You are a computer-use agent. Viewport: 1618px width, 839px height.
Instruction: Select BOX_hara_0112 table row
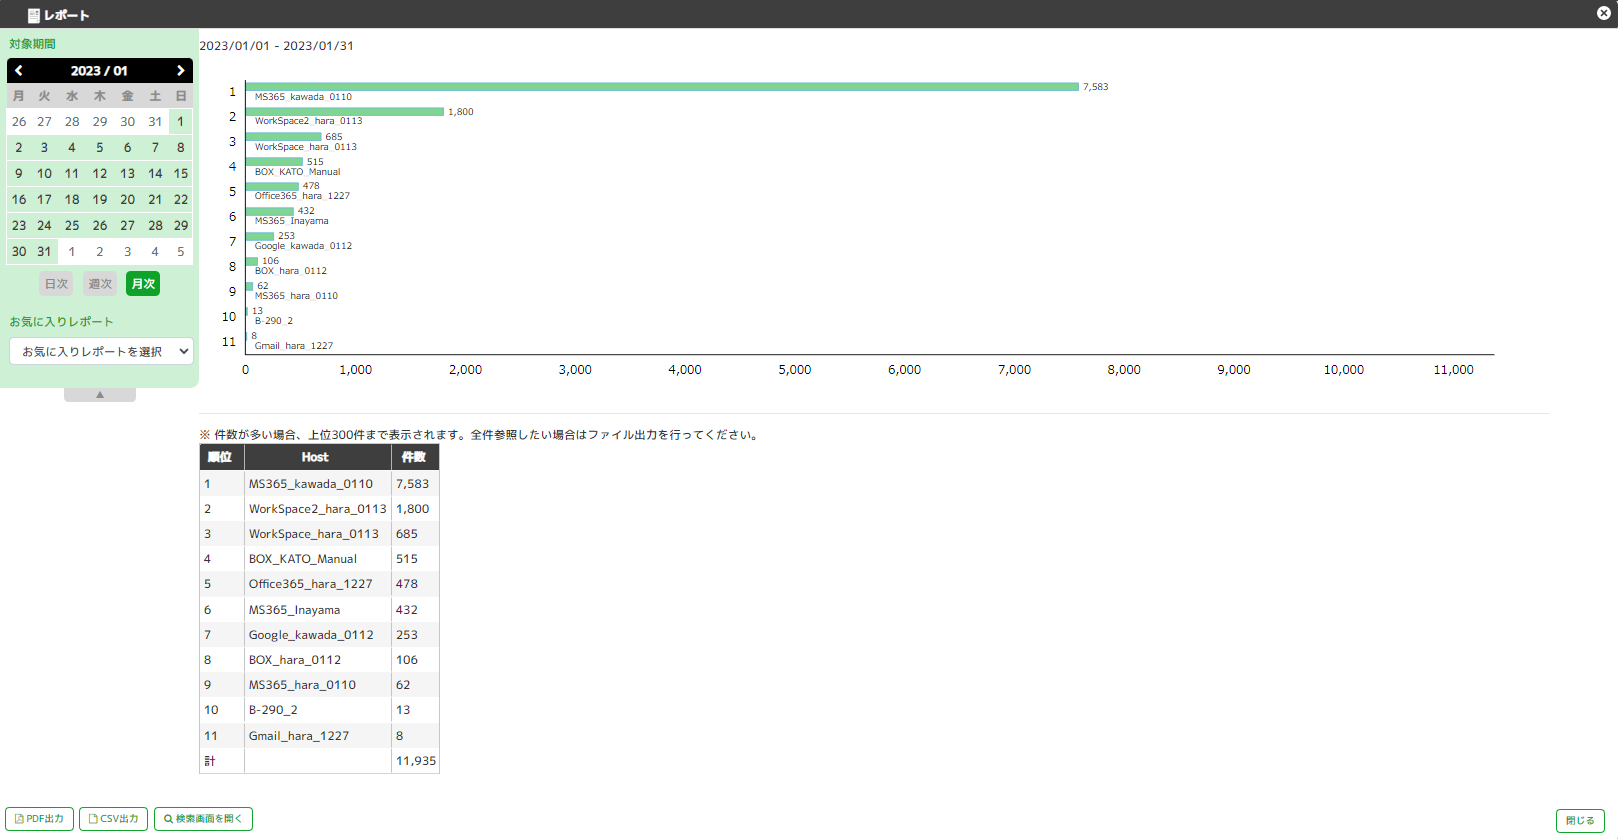[319, 660]
